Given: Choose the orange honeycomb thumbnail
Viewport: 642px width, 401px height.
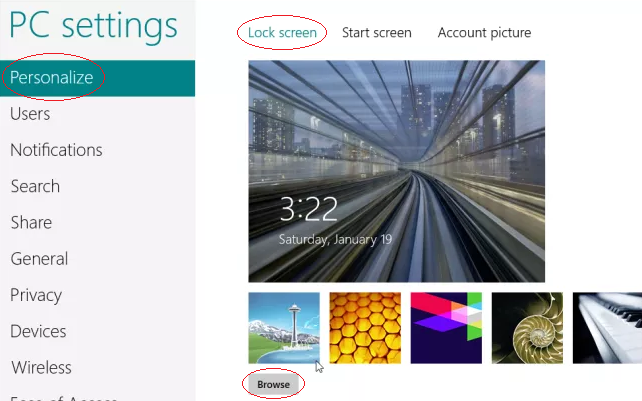Looking at the screenshot, I should tap(365, 328).
